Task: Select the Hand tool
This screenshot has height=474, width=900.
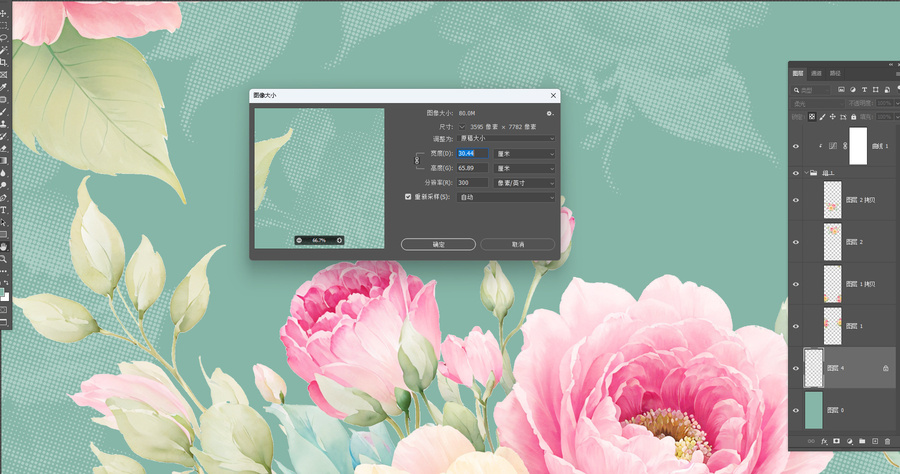Action: (3, 247)
